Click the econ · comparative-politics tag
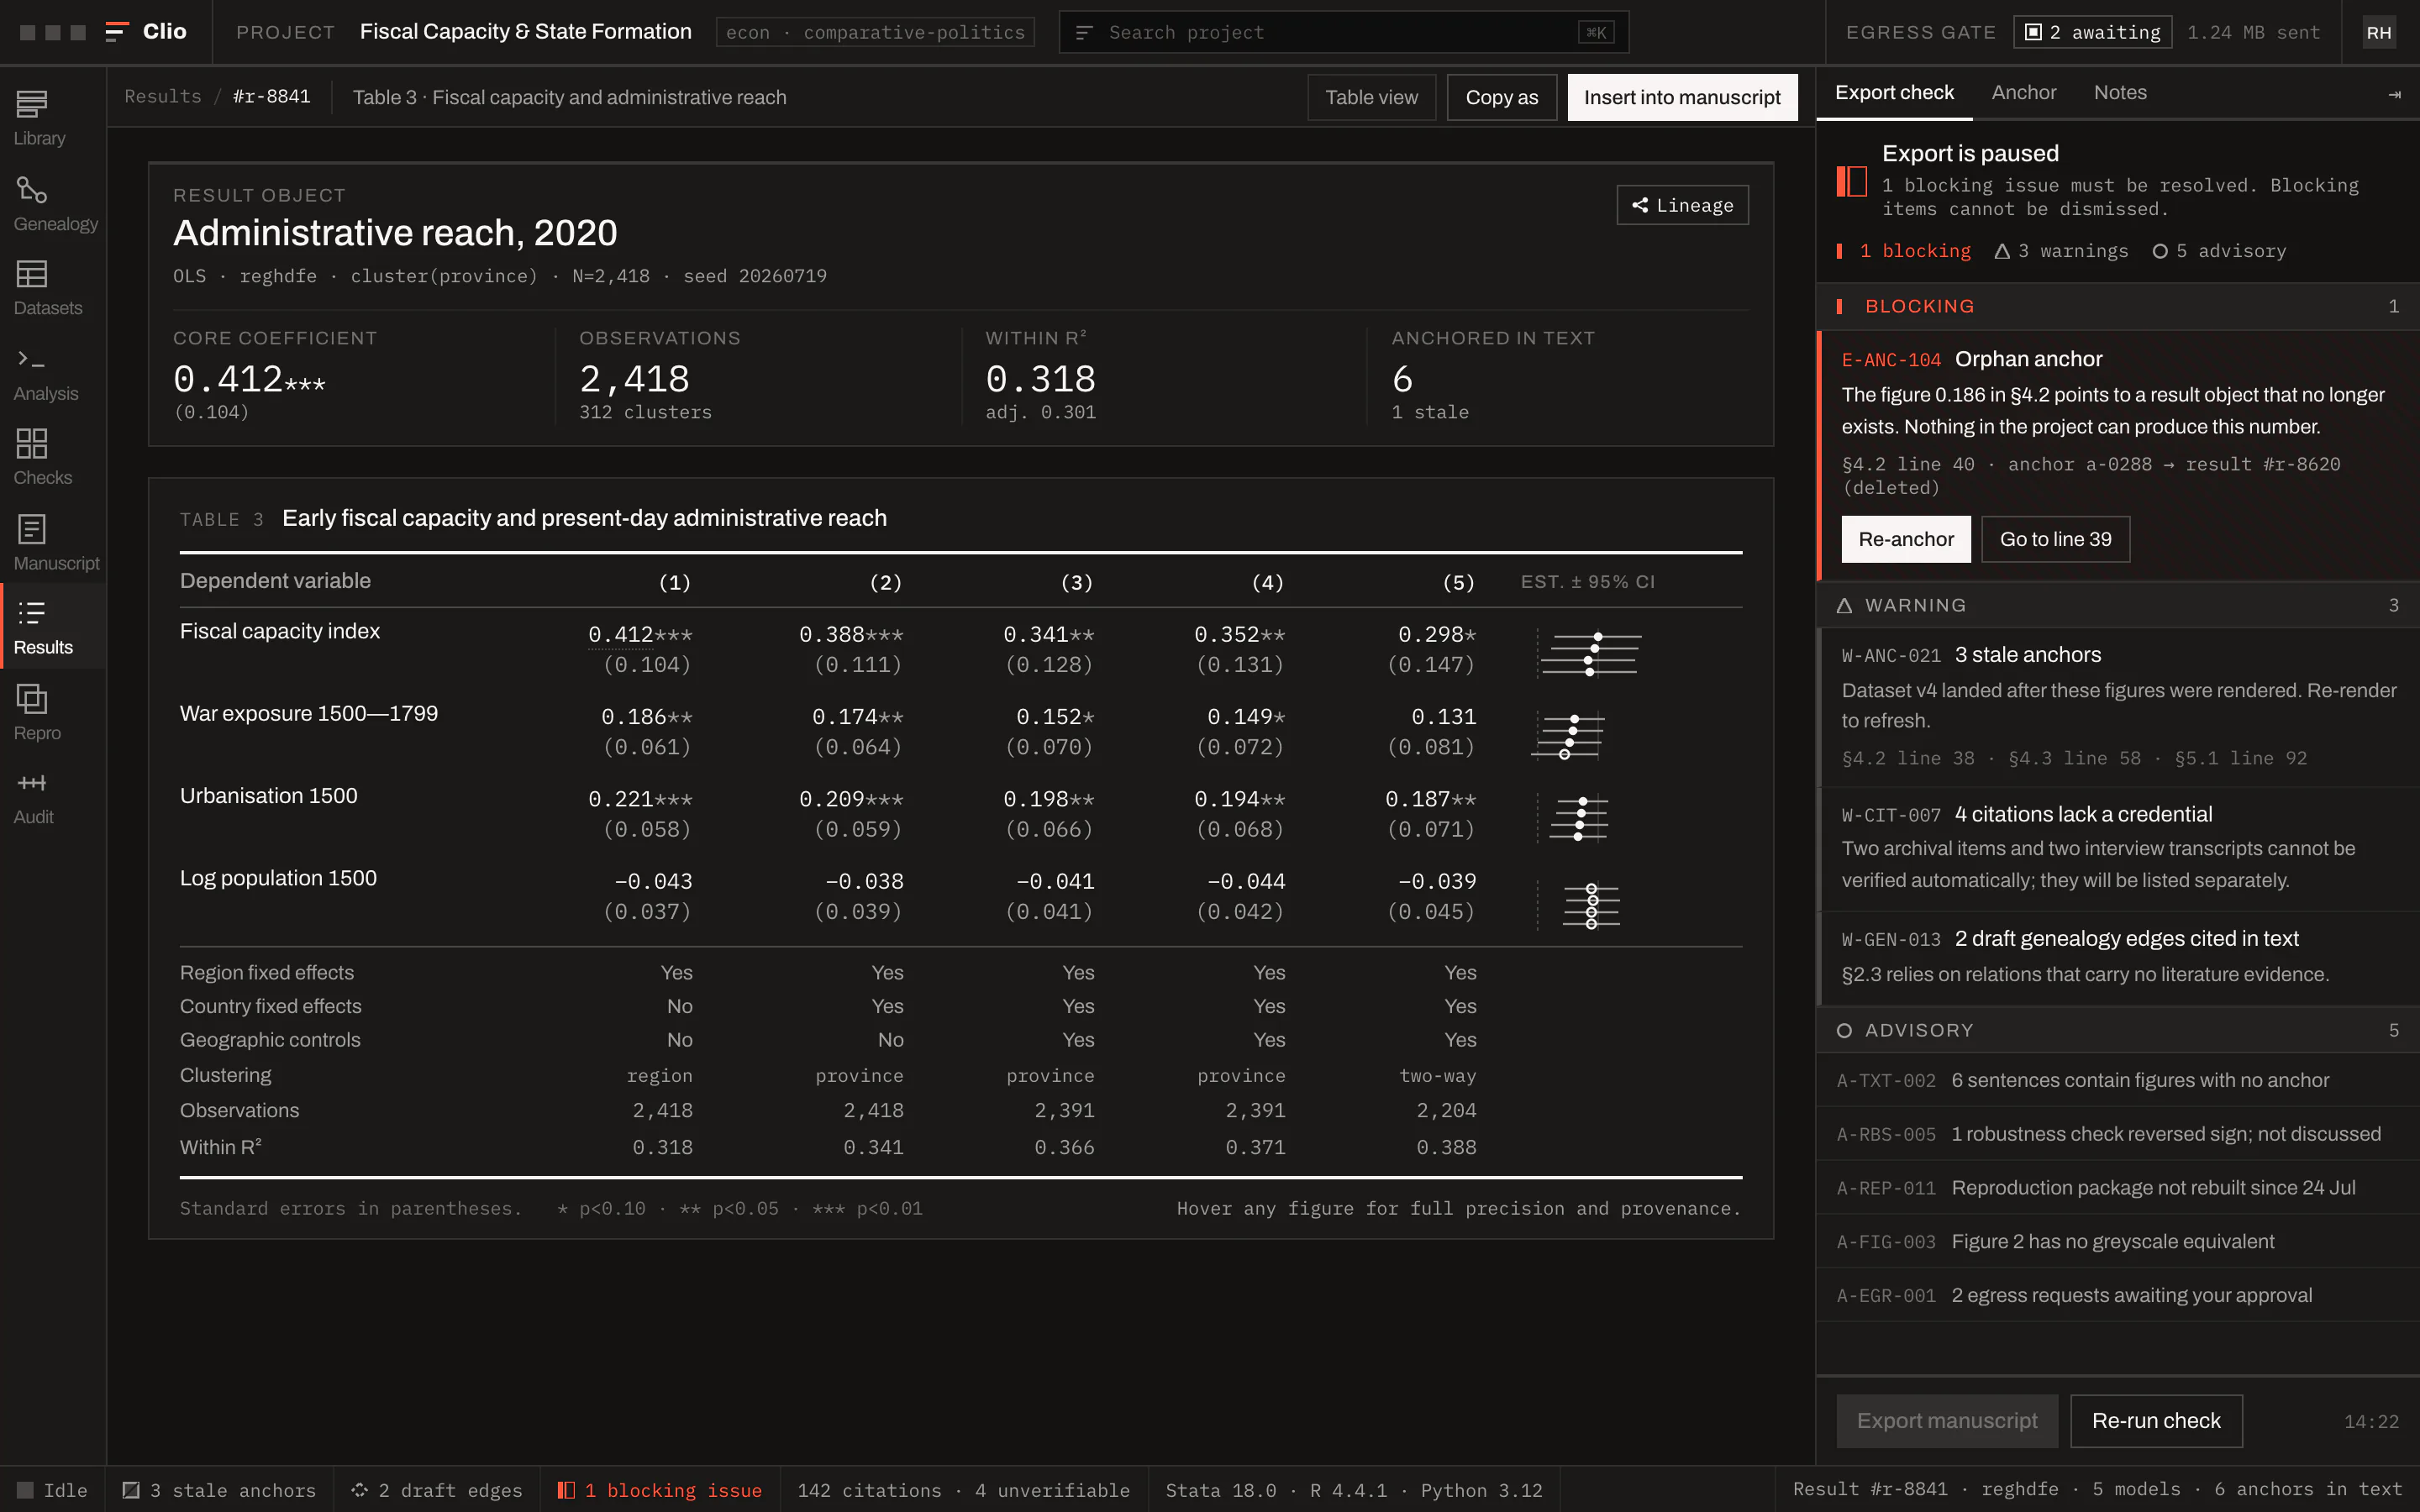 (875, 32)
